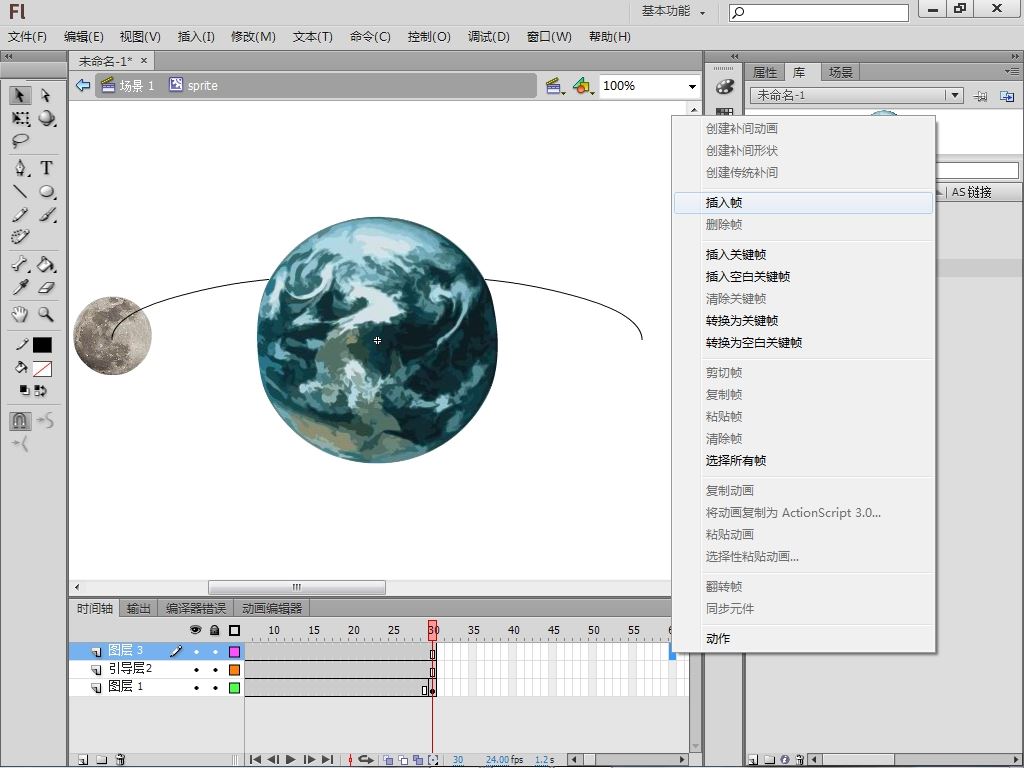Open the 修改(M) menu

coord(253,37)
